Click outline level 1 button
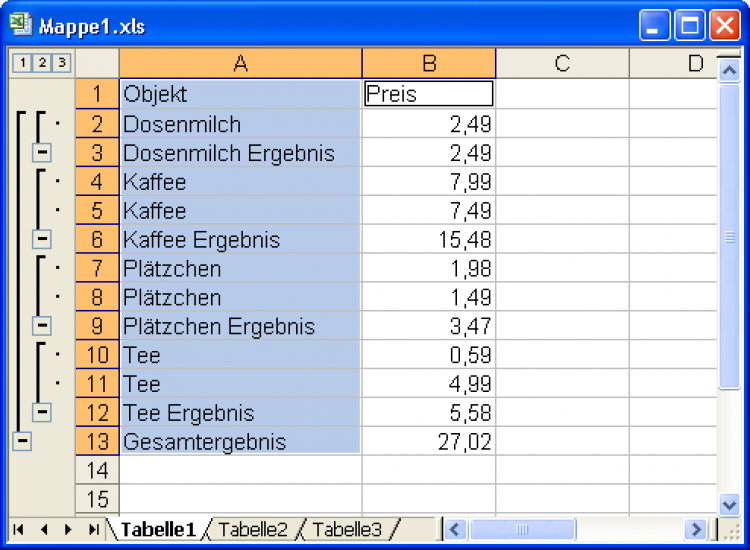Image resolution: width=750 pixels, height=550 pixels. tap(20, 63)
